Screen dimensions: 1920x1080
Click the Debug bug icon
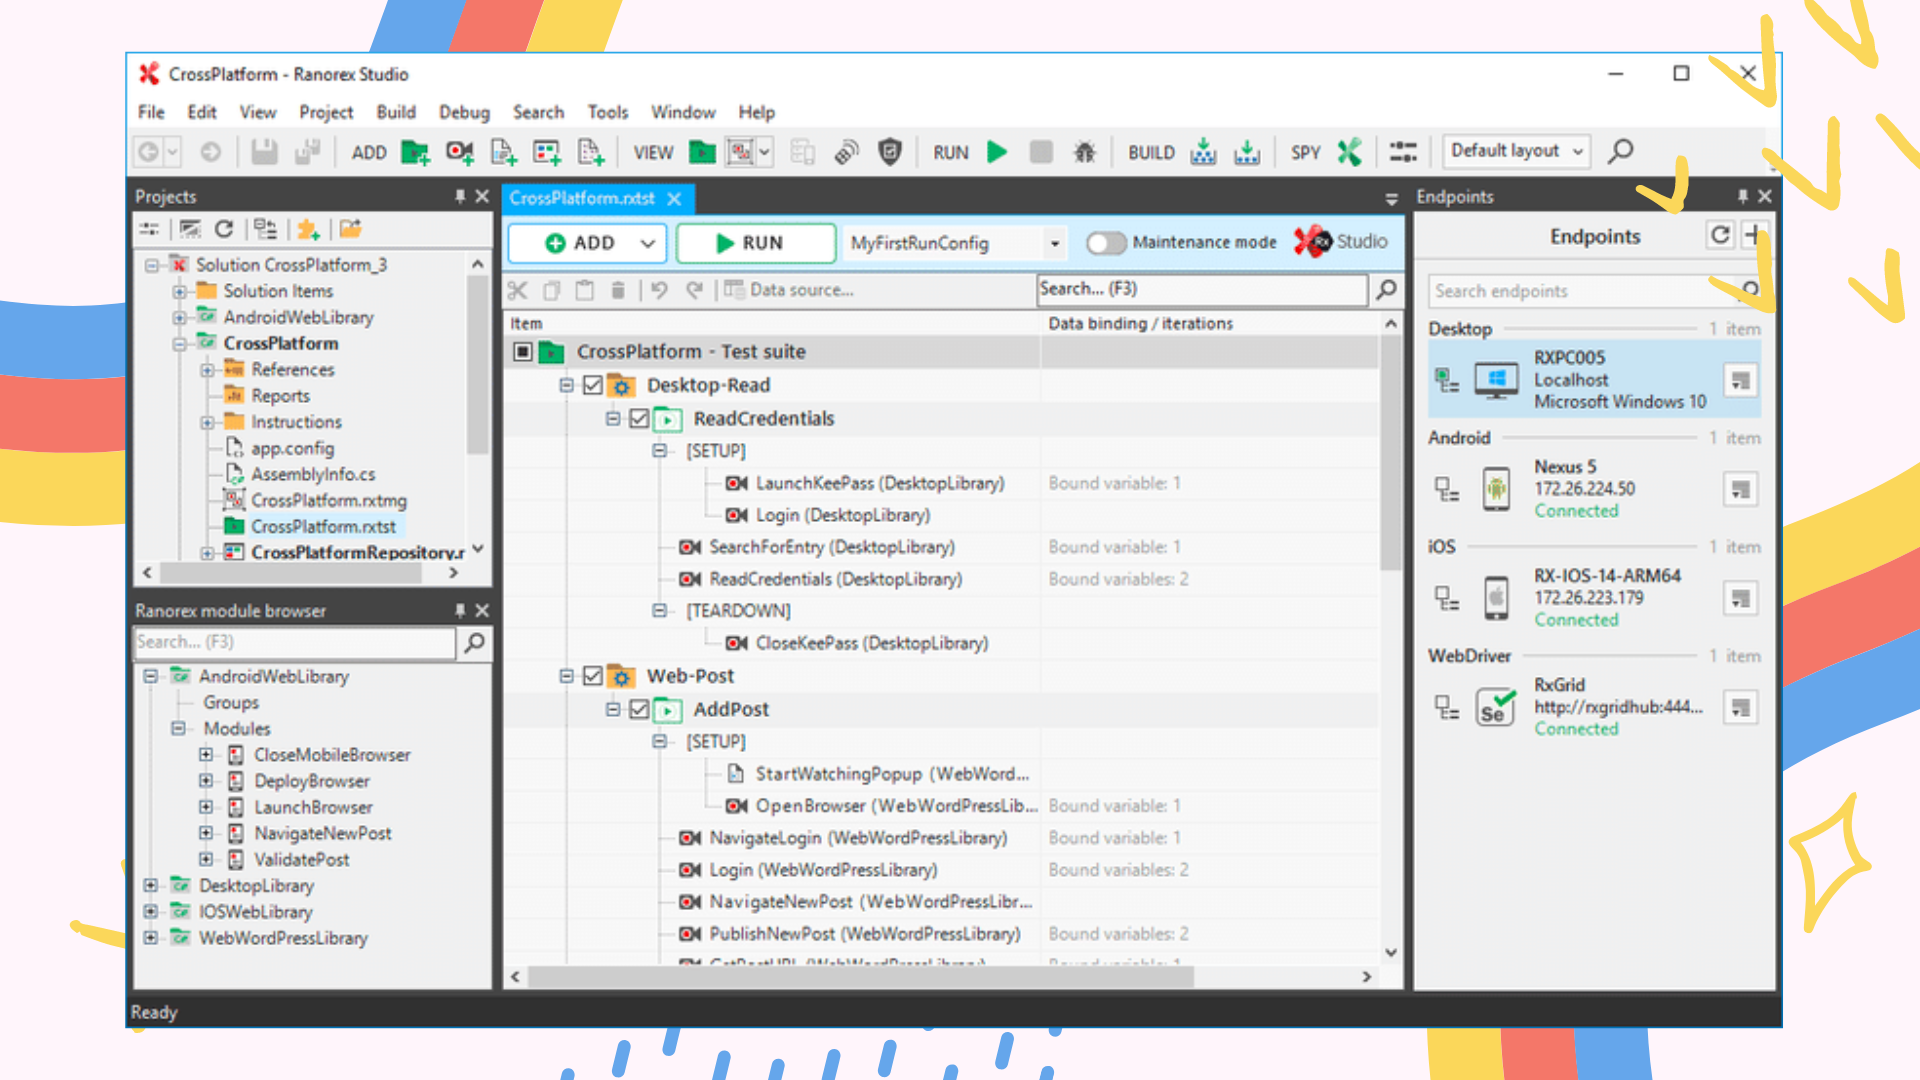[x=1084, y=152]
